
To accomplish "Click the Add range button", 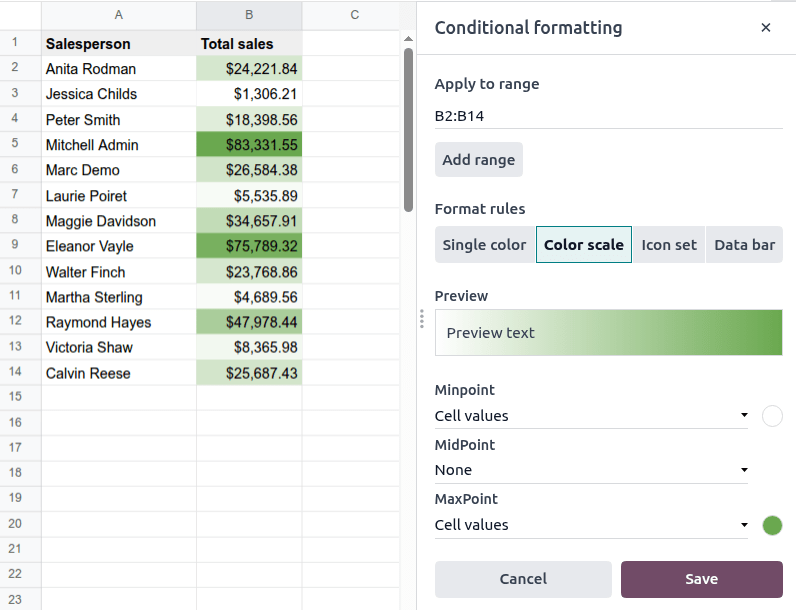I will pyautogui.click(x=478, y=160).
